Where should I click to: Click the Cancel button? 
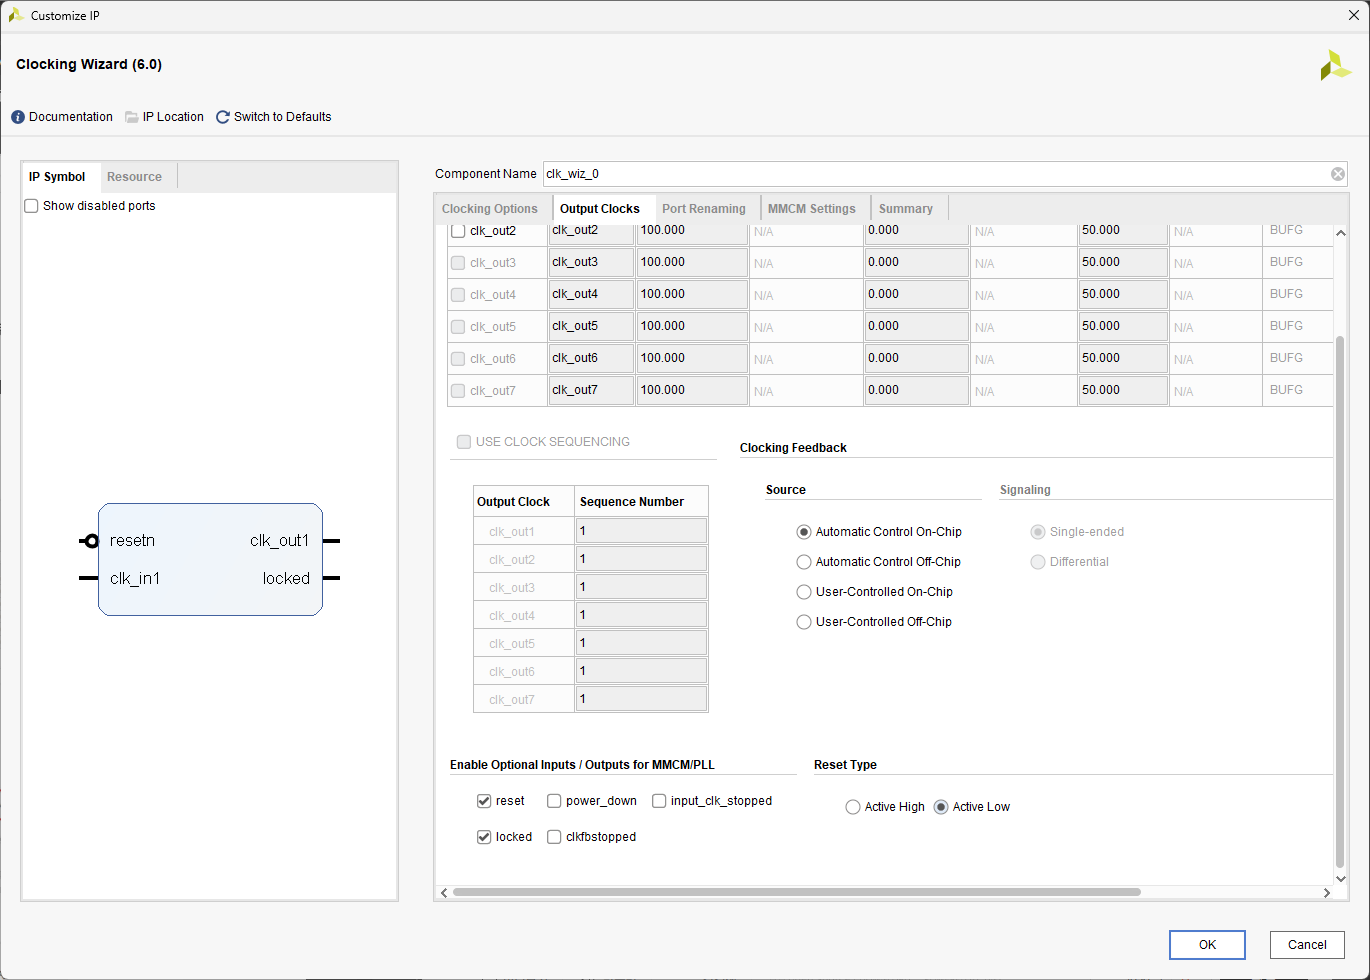point(1307,945)
